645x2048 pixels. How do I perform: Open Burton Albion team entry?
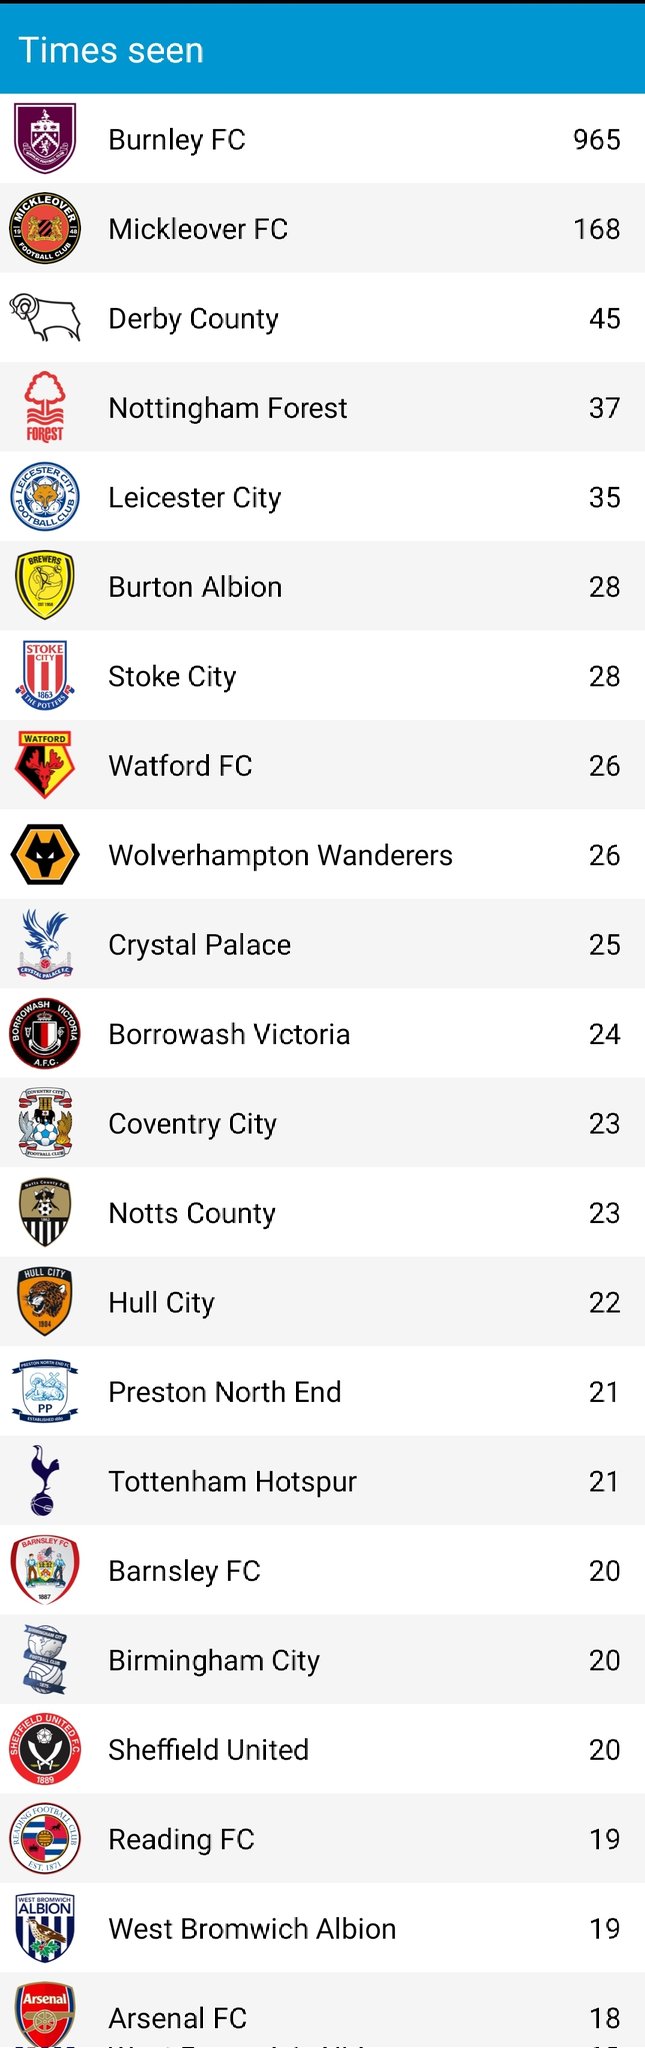(322, 587)
